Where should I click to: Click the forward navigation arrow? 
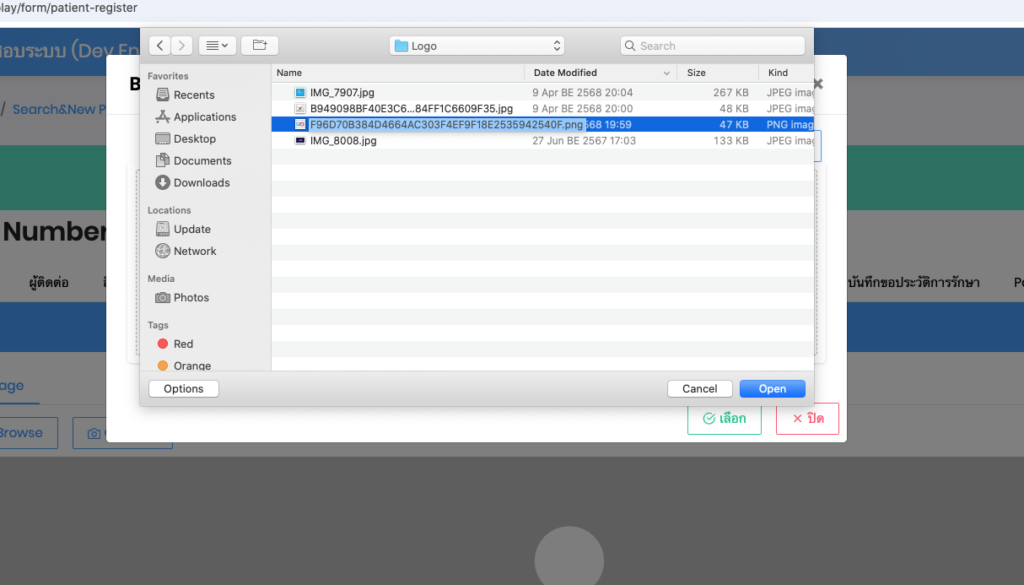pyautogui.click(x=183, y=46)
